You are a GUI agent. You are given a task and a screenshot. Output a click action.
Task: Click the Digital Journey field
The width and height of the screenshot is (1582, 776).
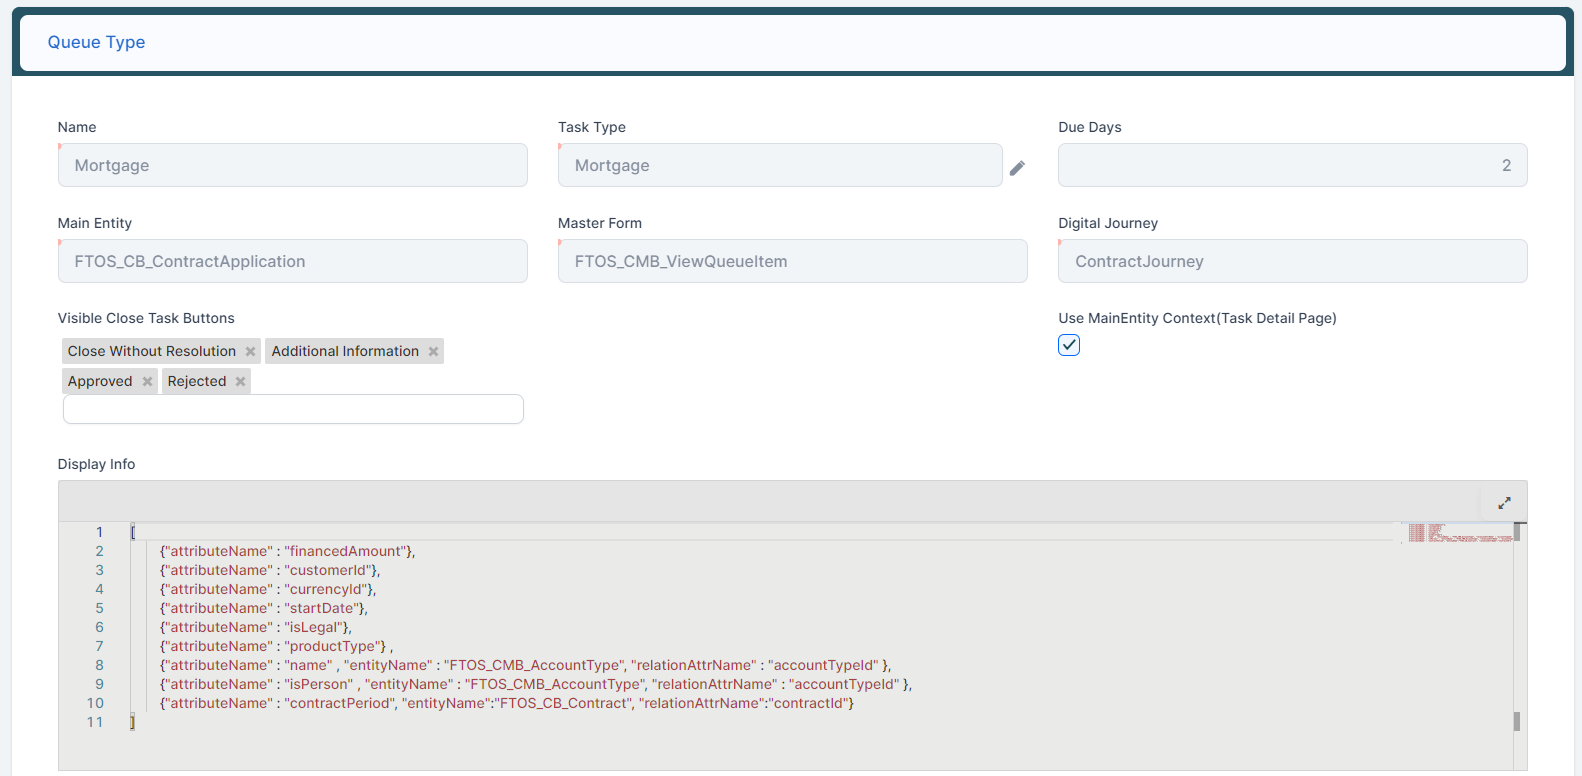(1291, 261)
